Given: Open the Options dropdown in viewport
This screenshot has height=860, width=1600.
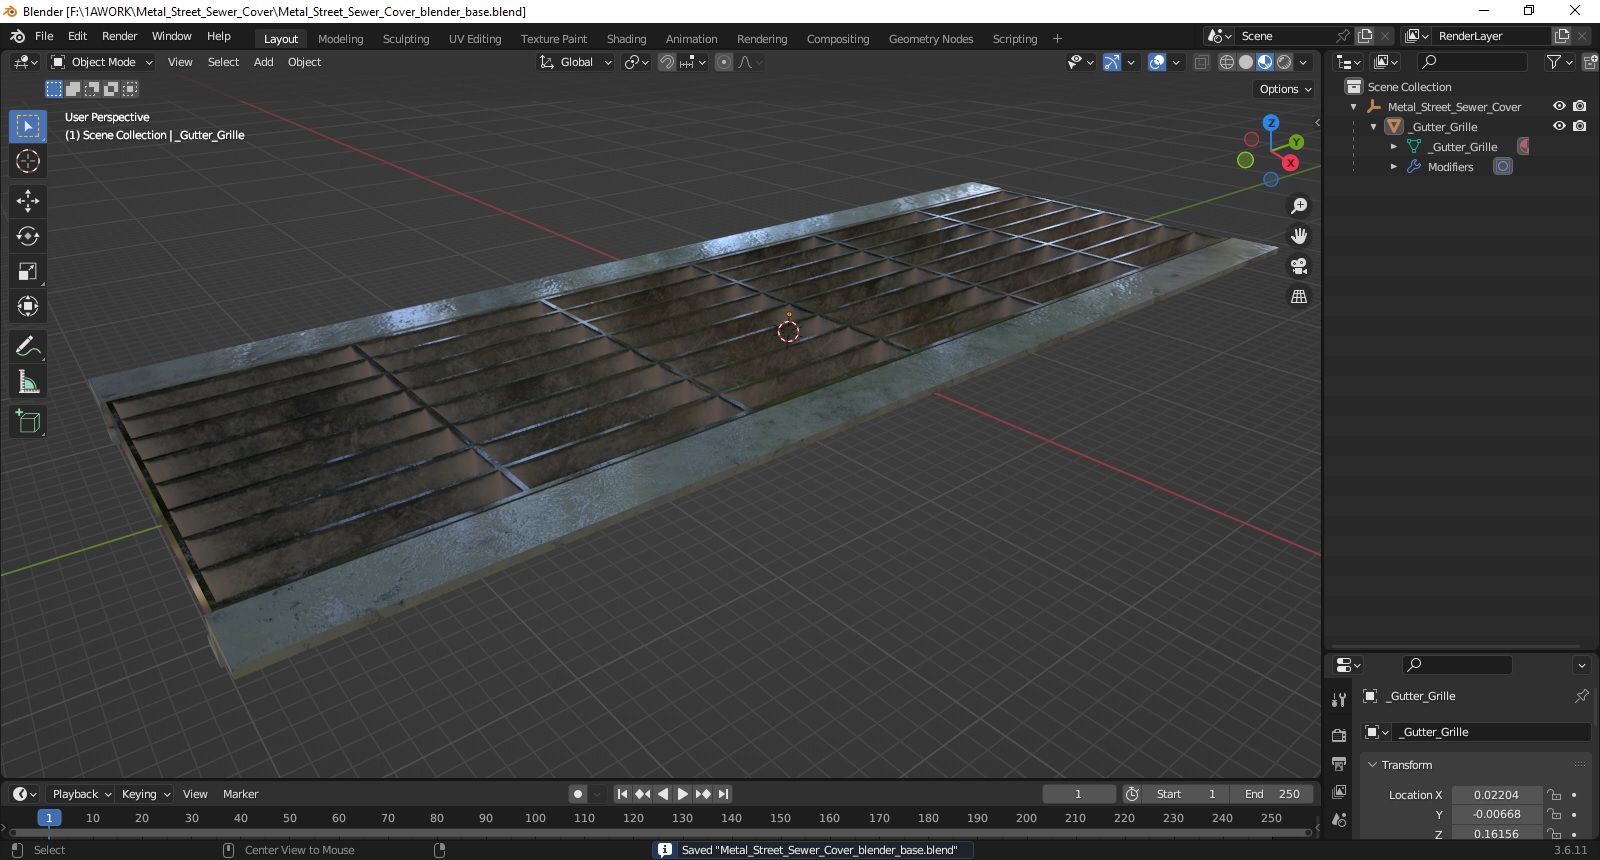Looking at the screenshot, I should click(x=1285, y=89).
